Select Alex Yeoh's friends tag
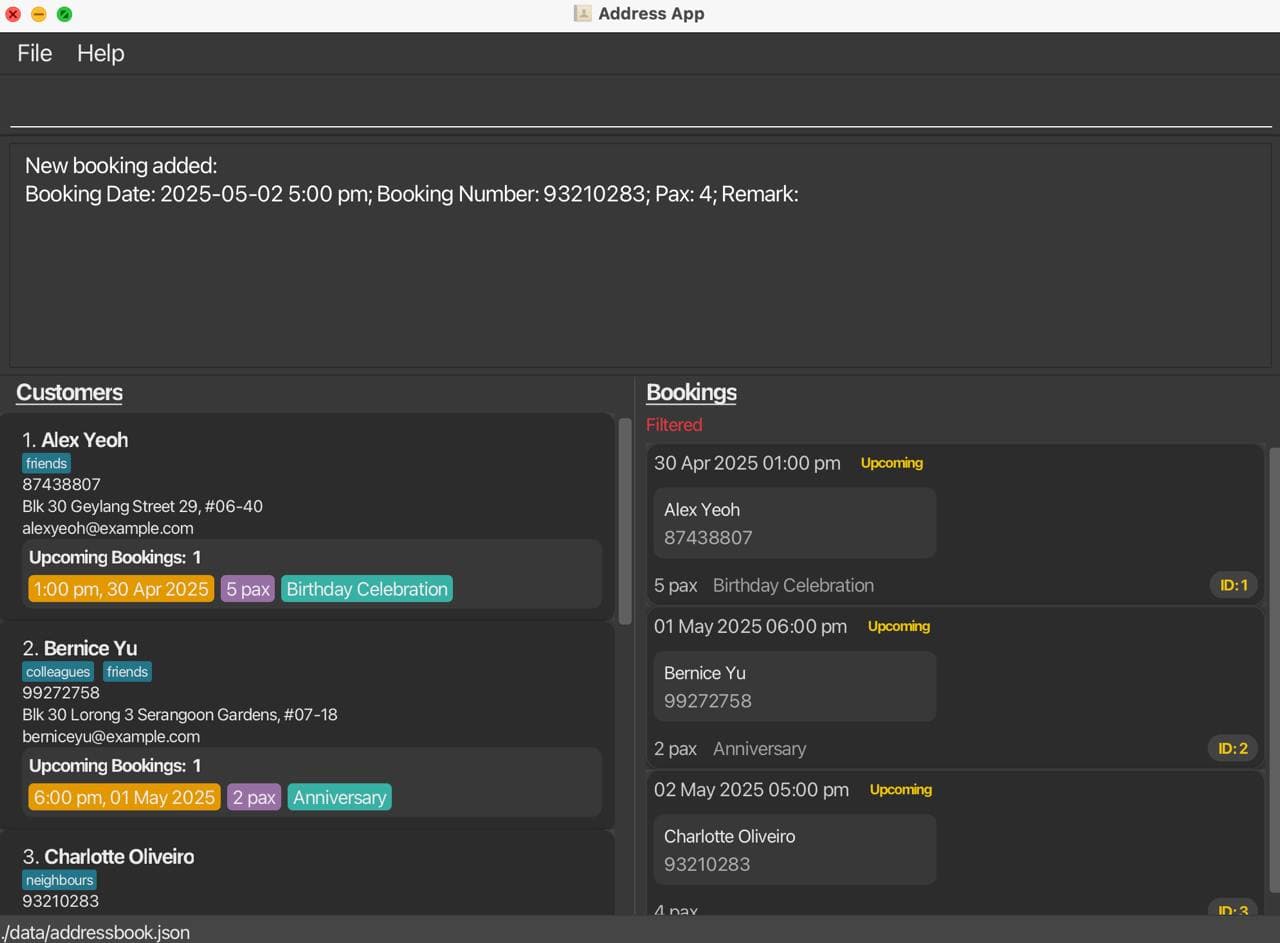1280x943 pixels. tap(46, 463)
